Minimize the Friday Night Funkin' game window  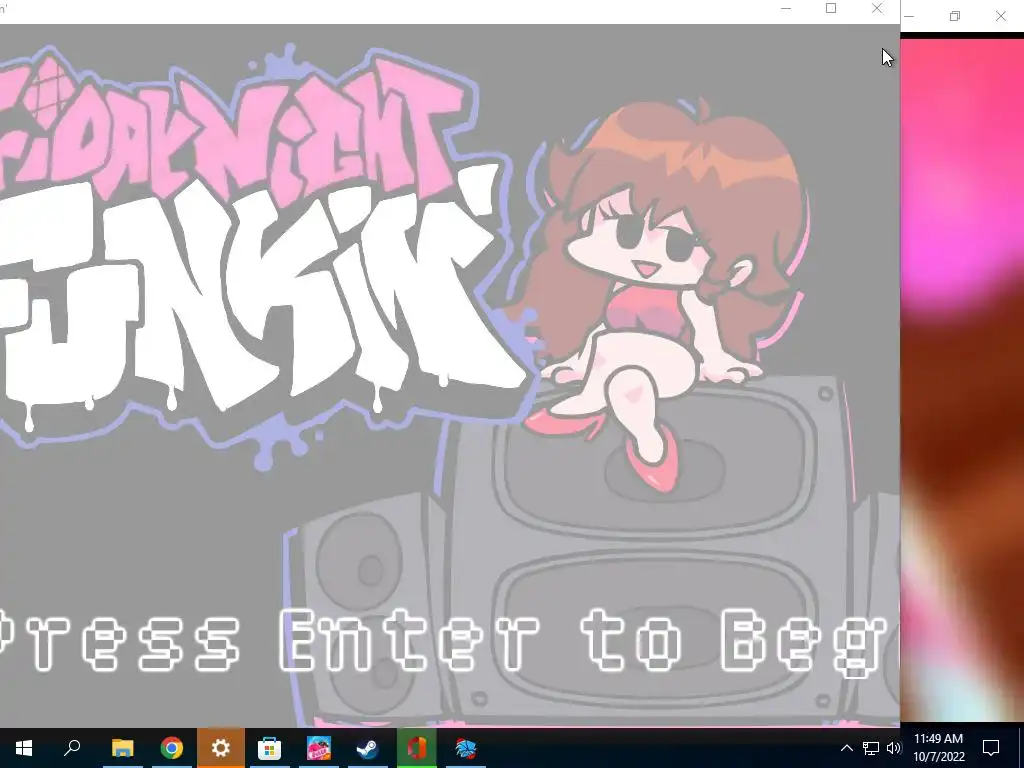pos(786,8)
